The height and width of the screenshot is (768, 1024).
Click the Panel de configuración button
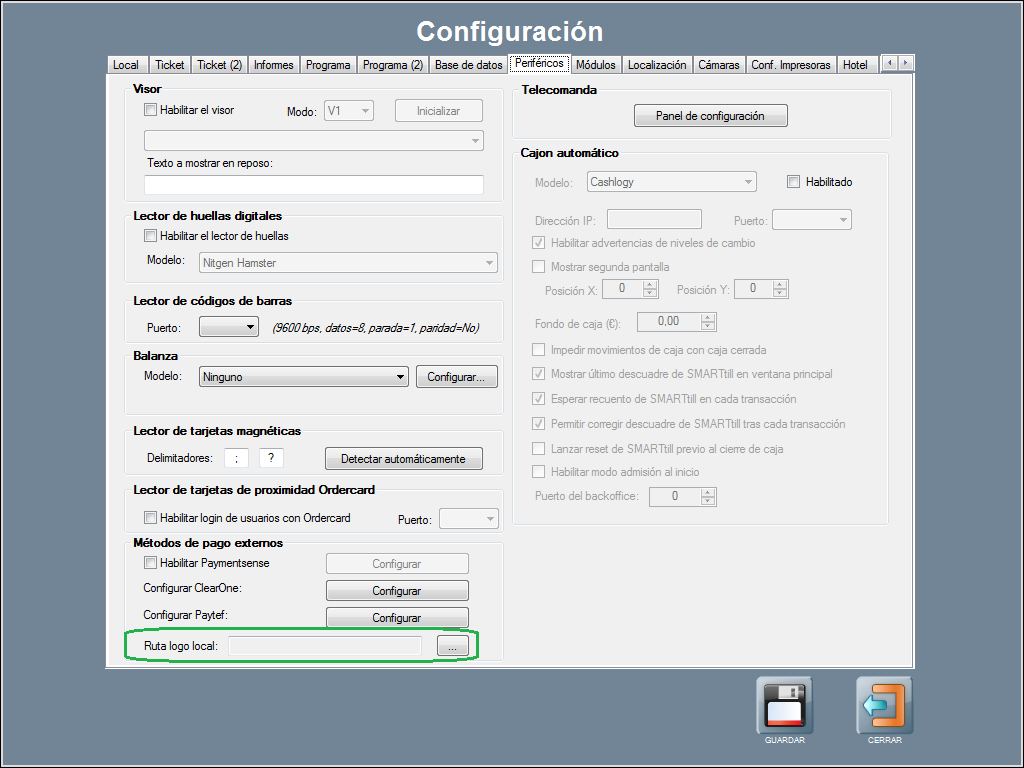710,116
